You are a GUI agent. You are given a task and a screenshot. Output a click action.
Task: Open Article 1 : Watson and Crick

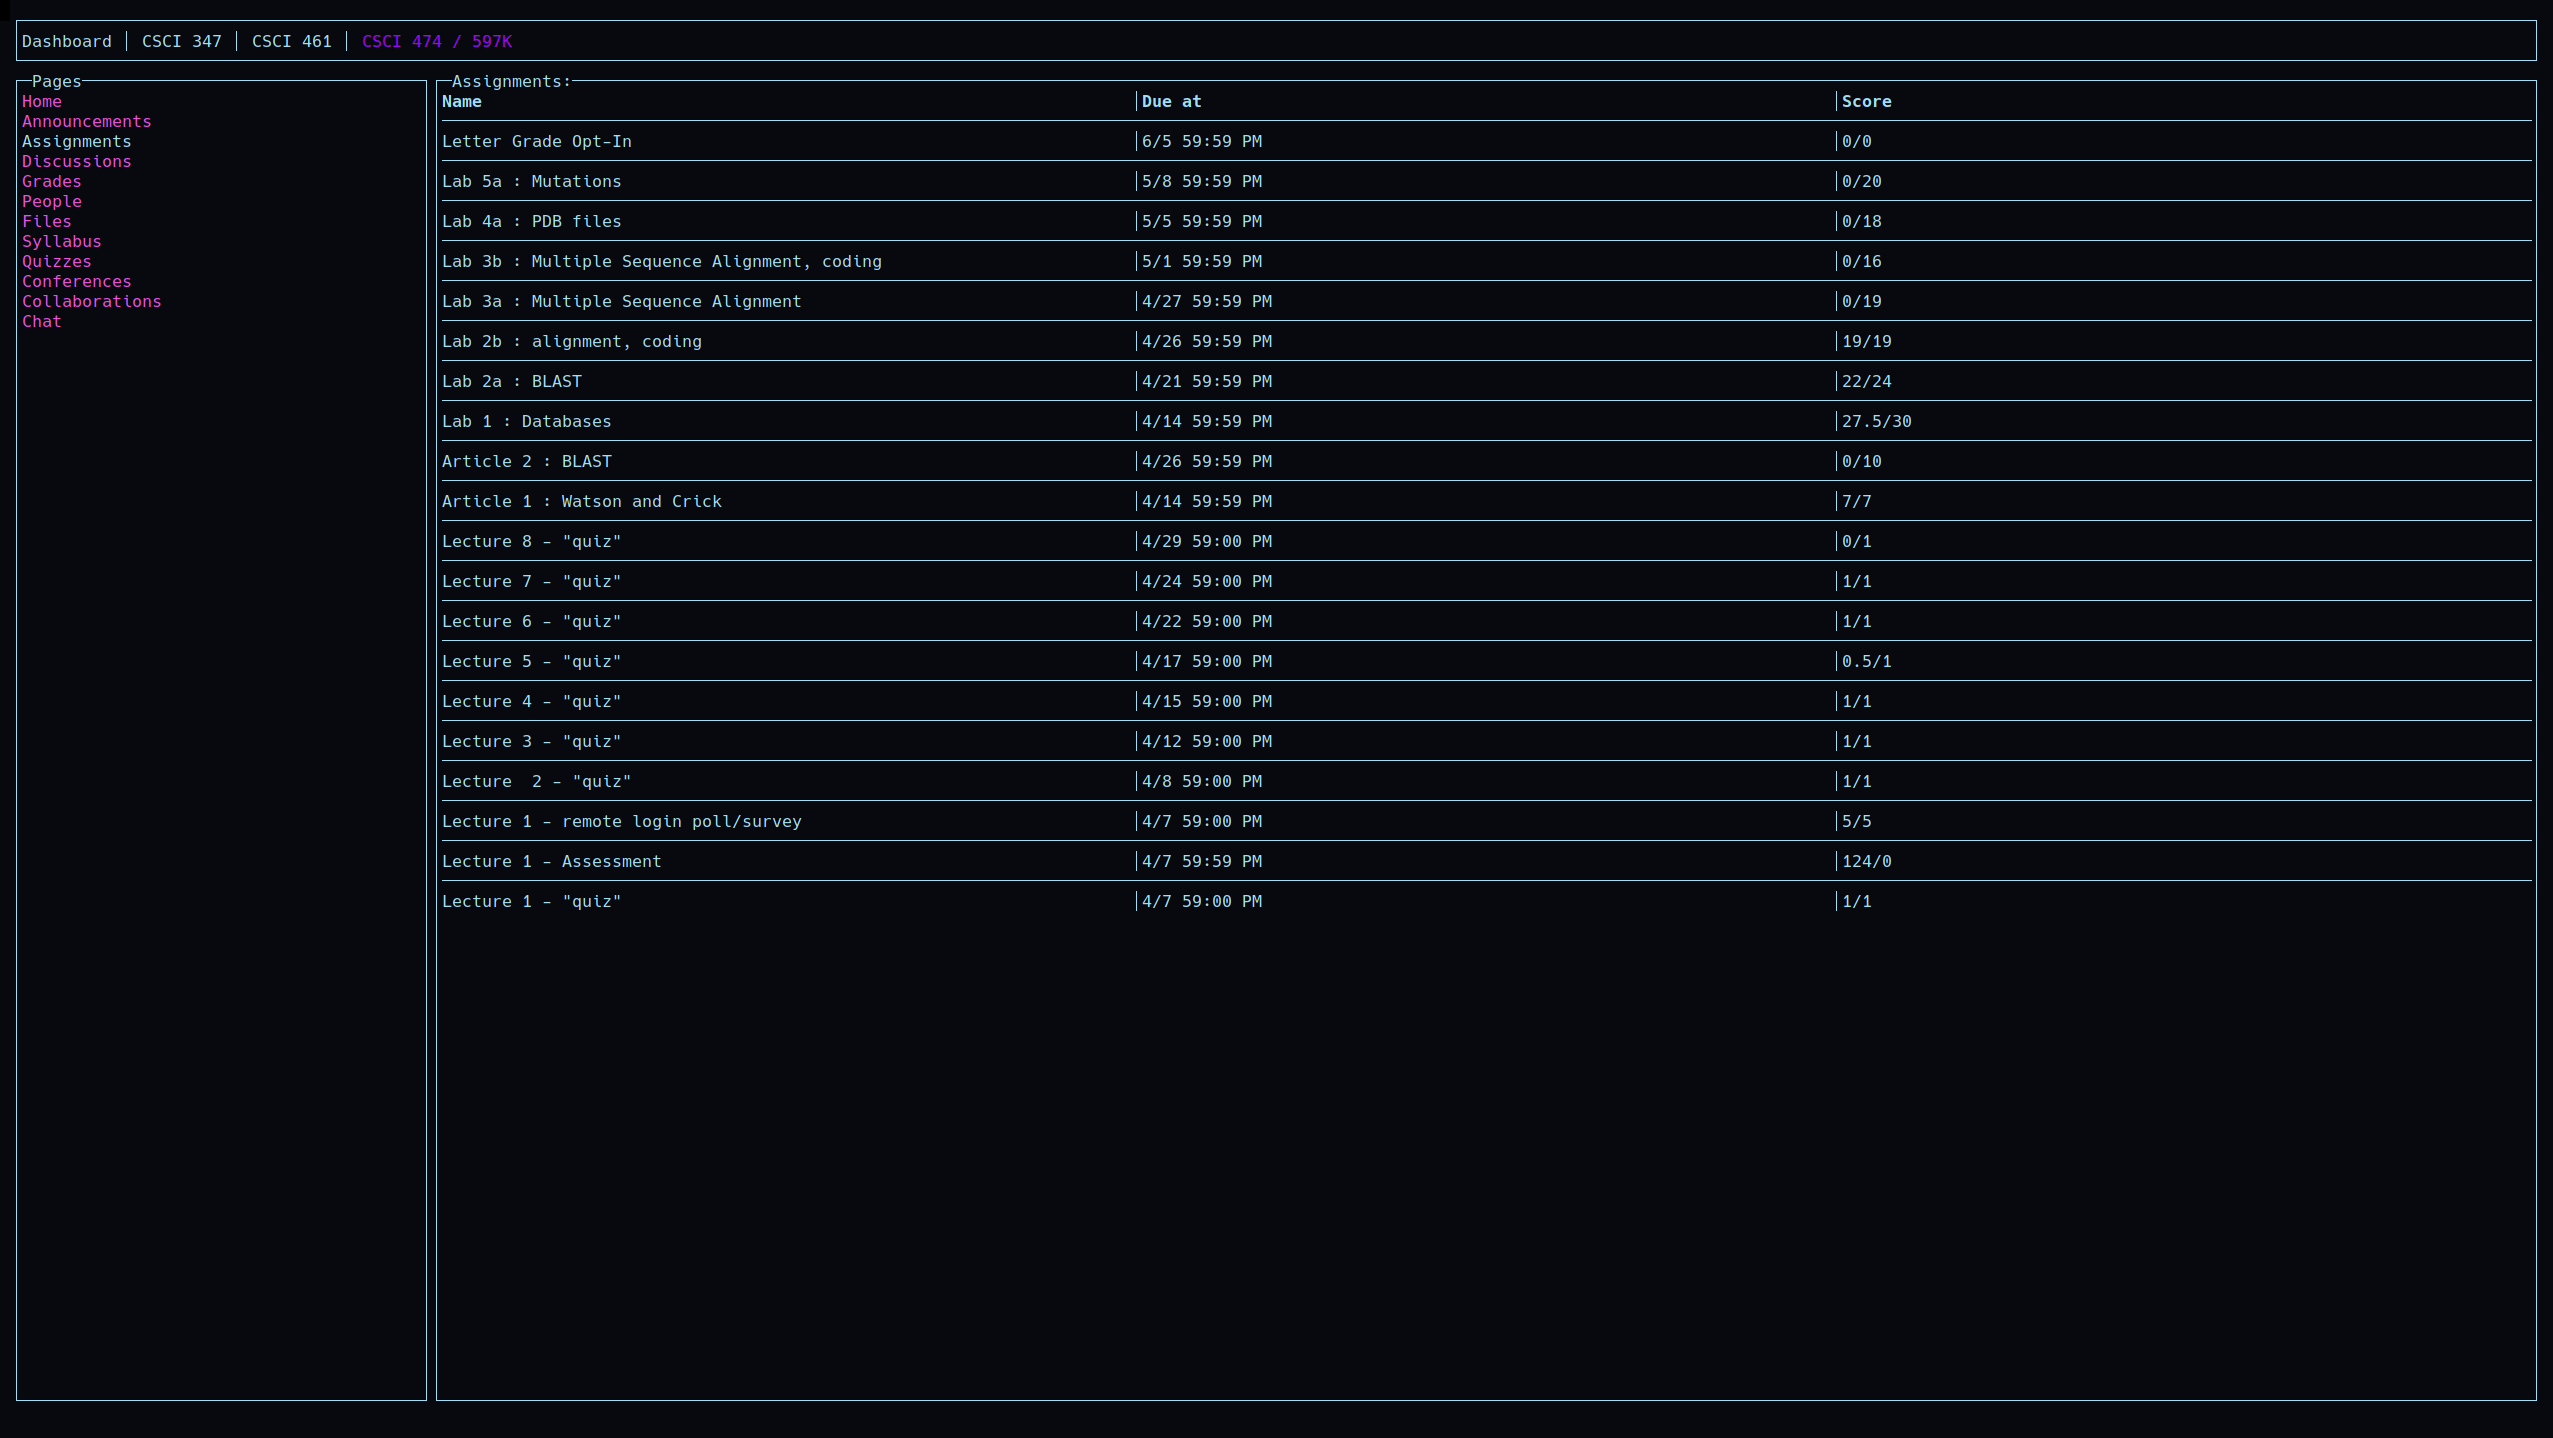581,501
